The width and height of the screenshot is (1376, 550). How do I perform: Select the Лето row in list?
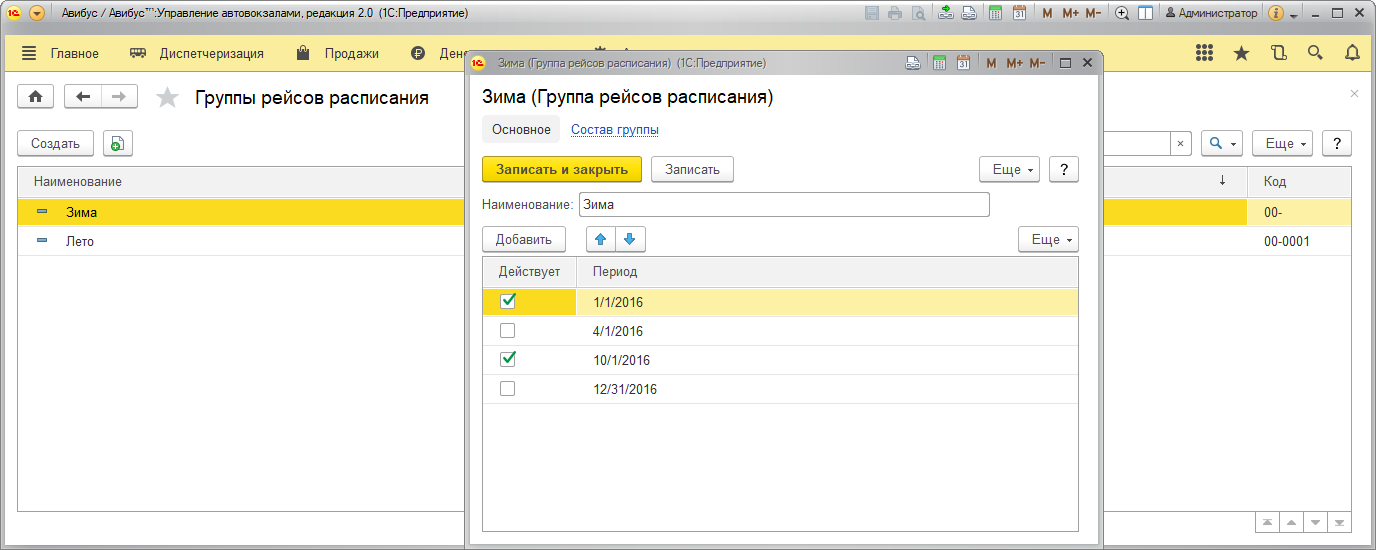tap(80, 241)
